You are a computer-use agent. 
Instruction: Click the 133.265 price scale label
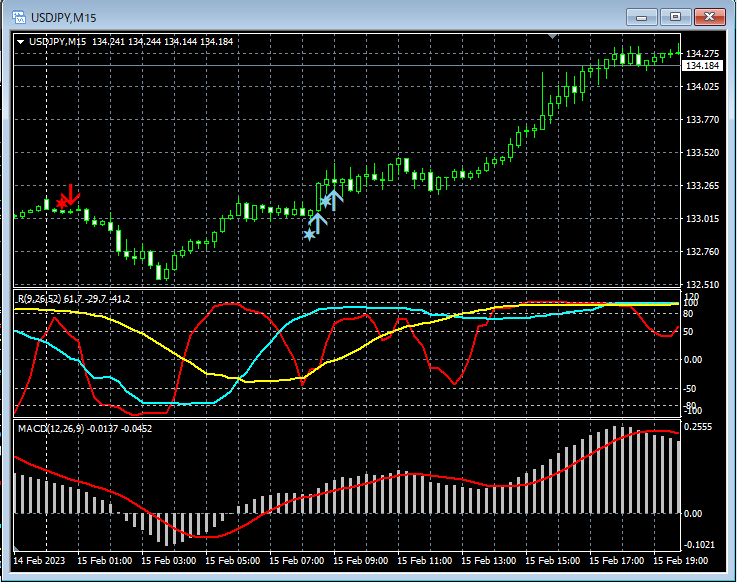(x=702, y=185)
